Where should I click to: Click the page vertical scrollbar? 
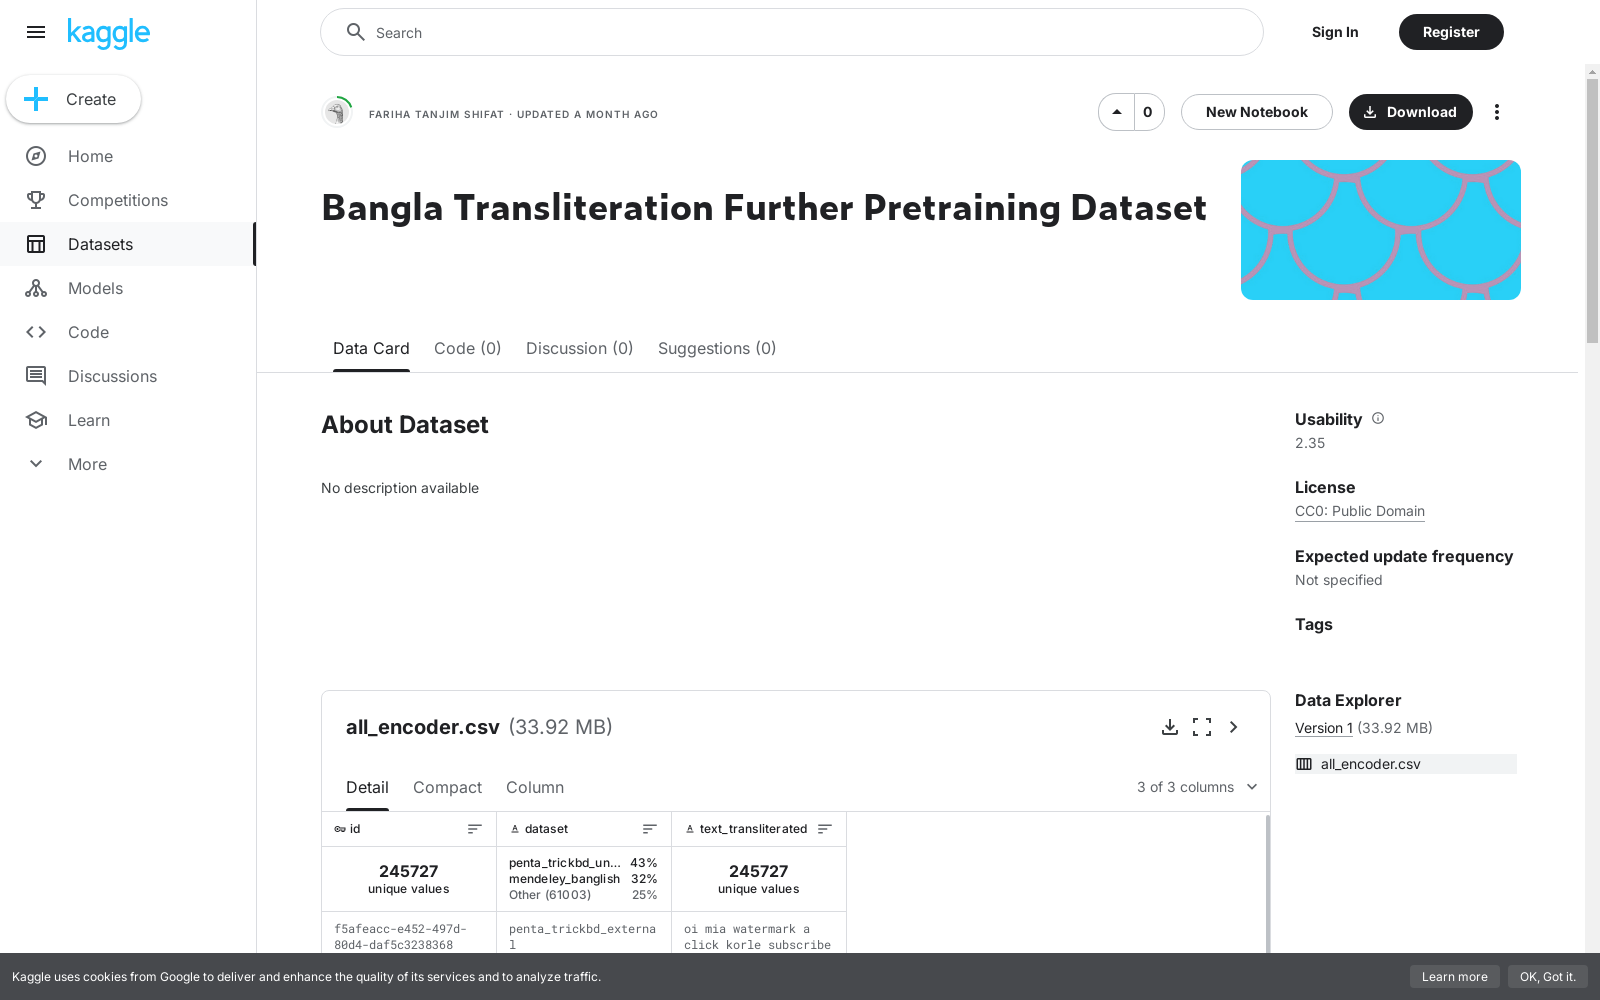(x=1592, y=210)
